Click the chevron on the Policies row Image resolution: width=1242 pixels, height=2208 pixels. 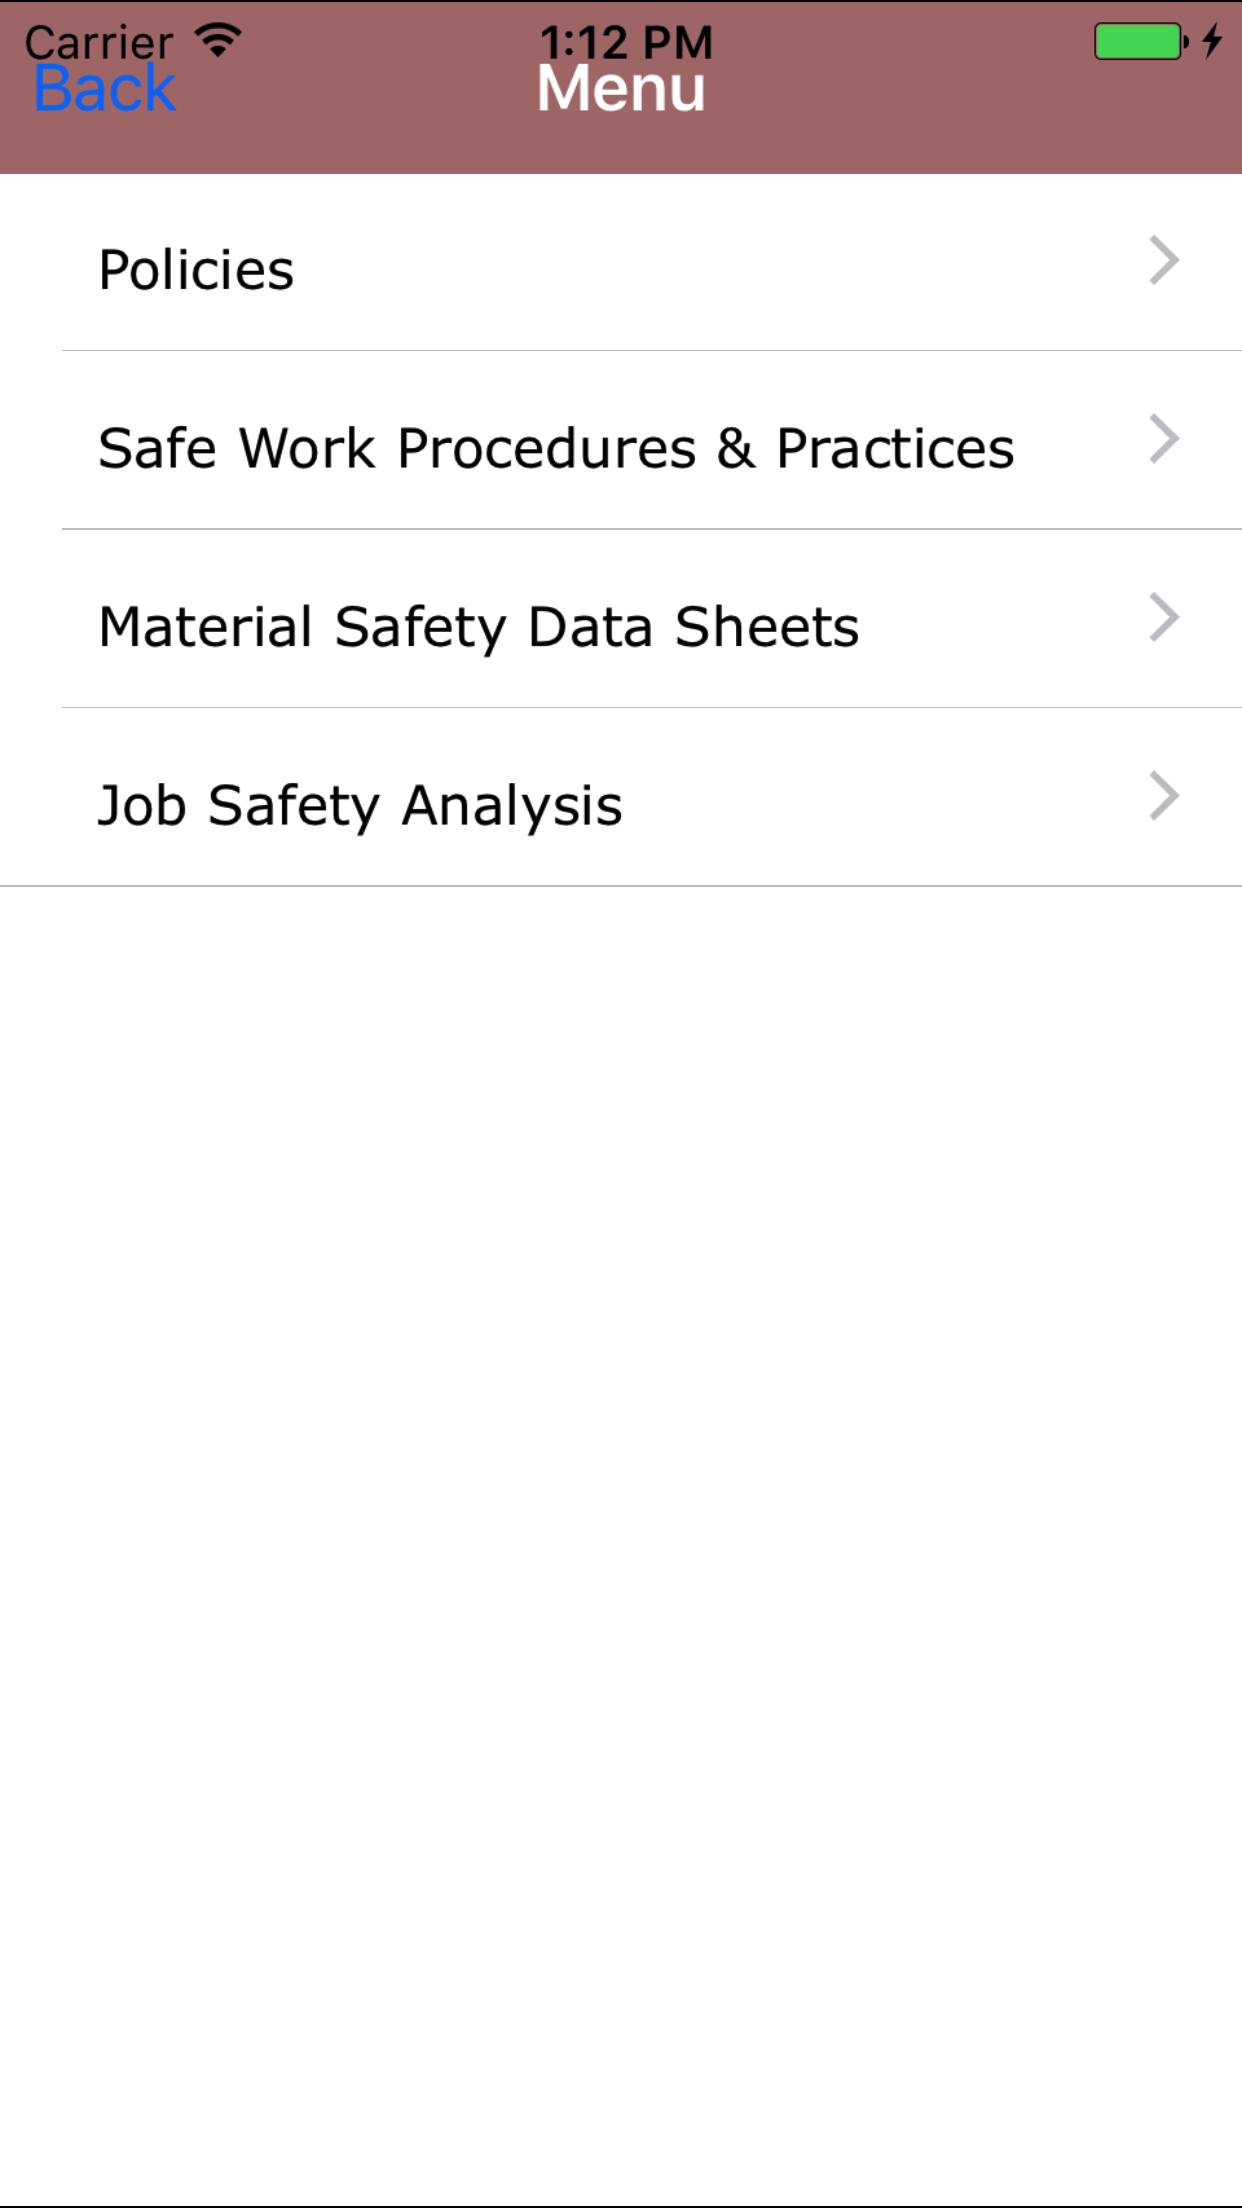pyautogui.click(x=1164, y=261)
